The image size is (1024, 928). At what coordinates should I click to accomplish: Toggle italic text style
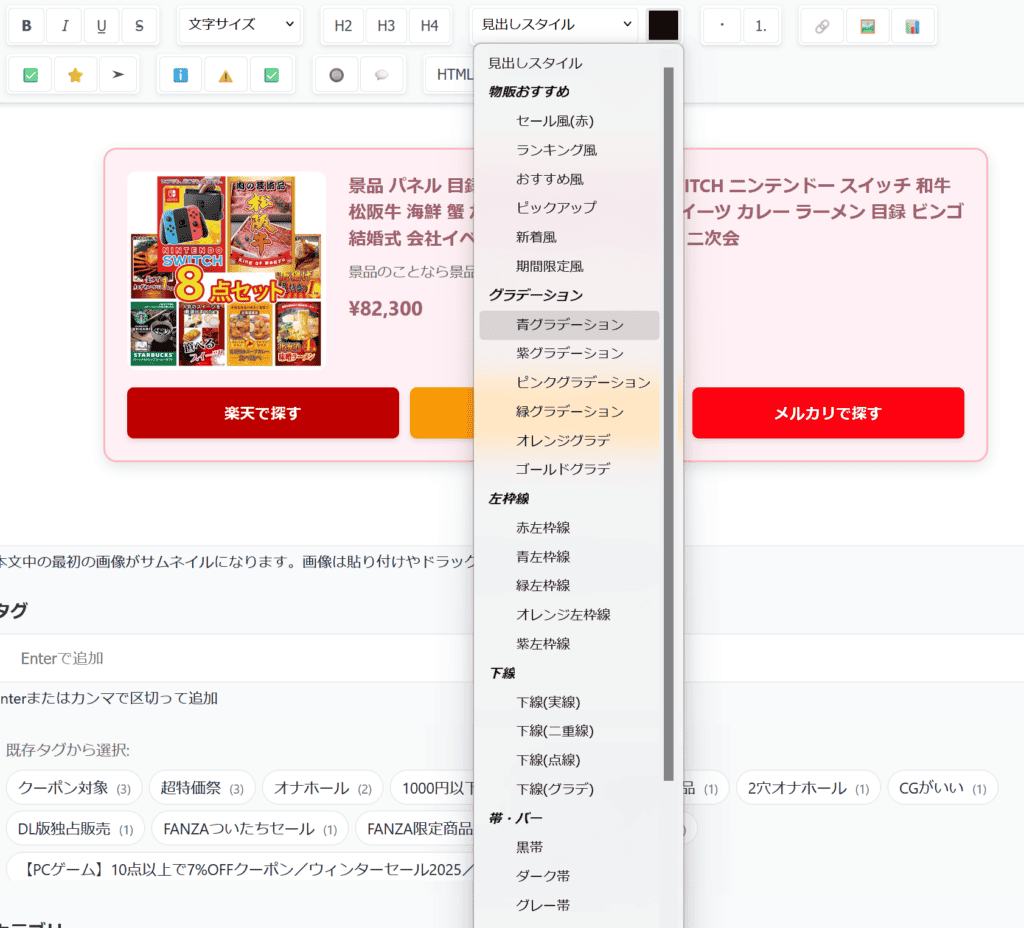[x=65, y=26]
